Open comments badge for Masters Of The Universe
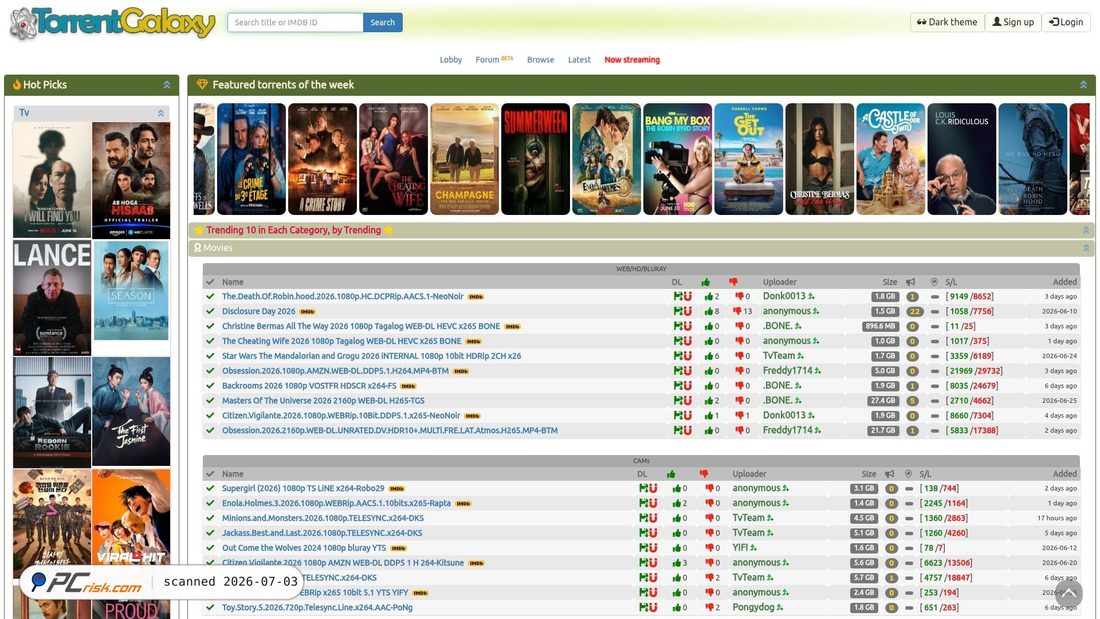 click(x=912, y=401)
